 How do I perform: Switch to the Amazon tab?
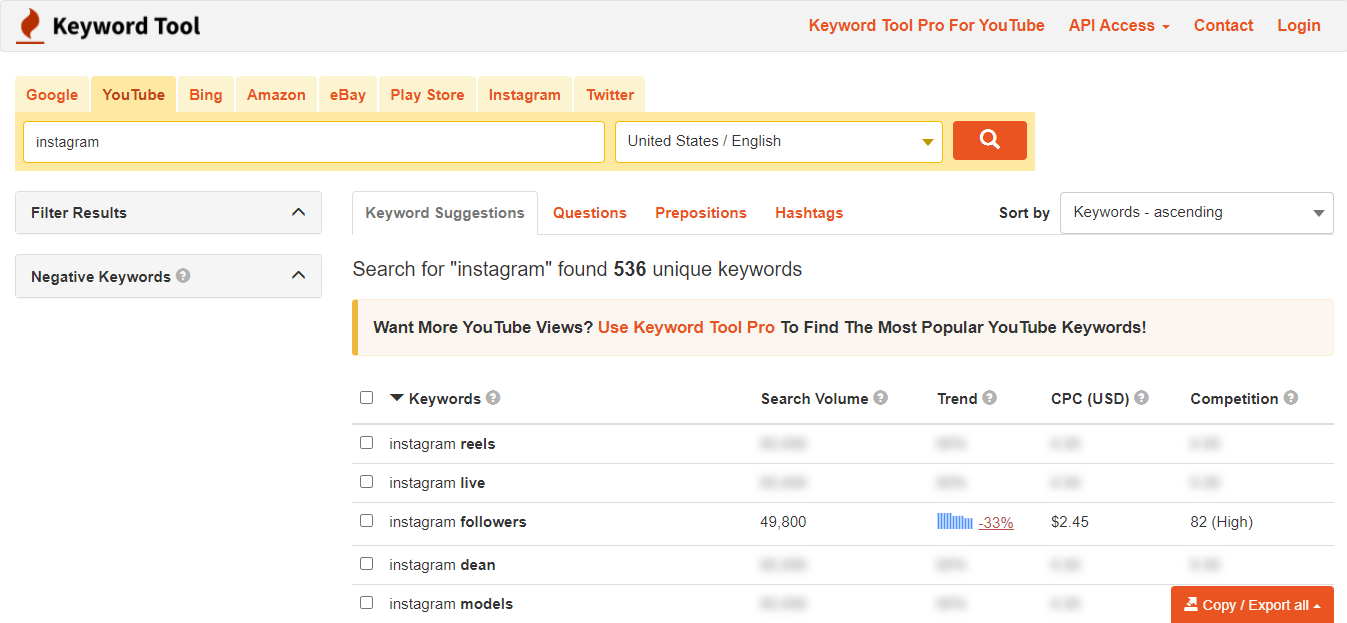point(275,94)
